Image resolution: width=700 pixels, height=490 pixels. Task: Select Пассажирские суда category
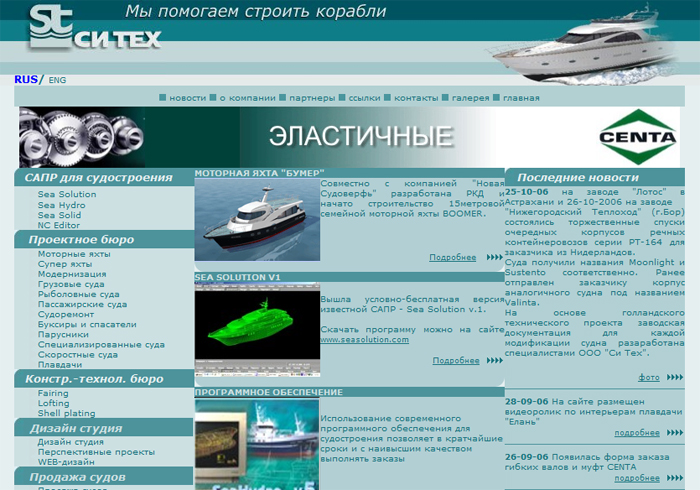pyautogui.click(x=82, y=304)
